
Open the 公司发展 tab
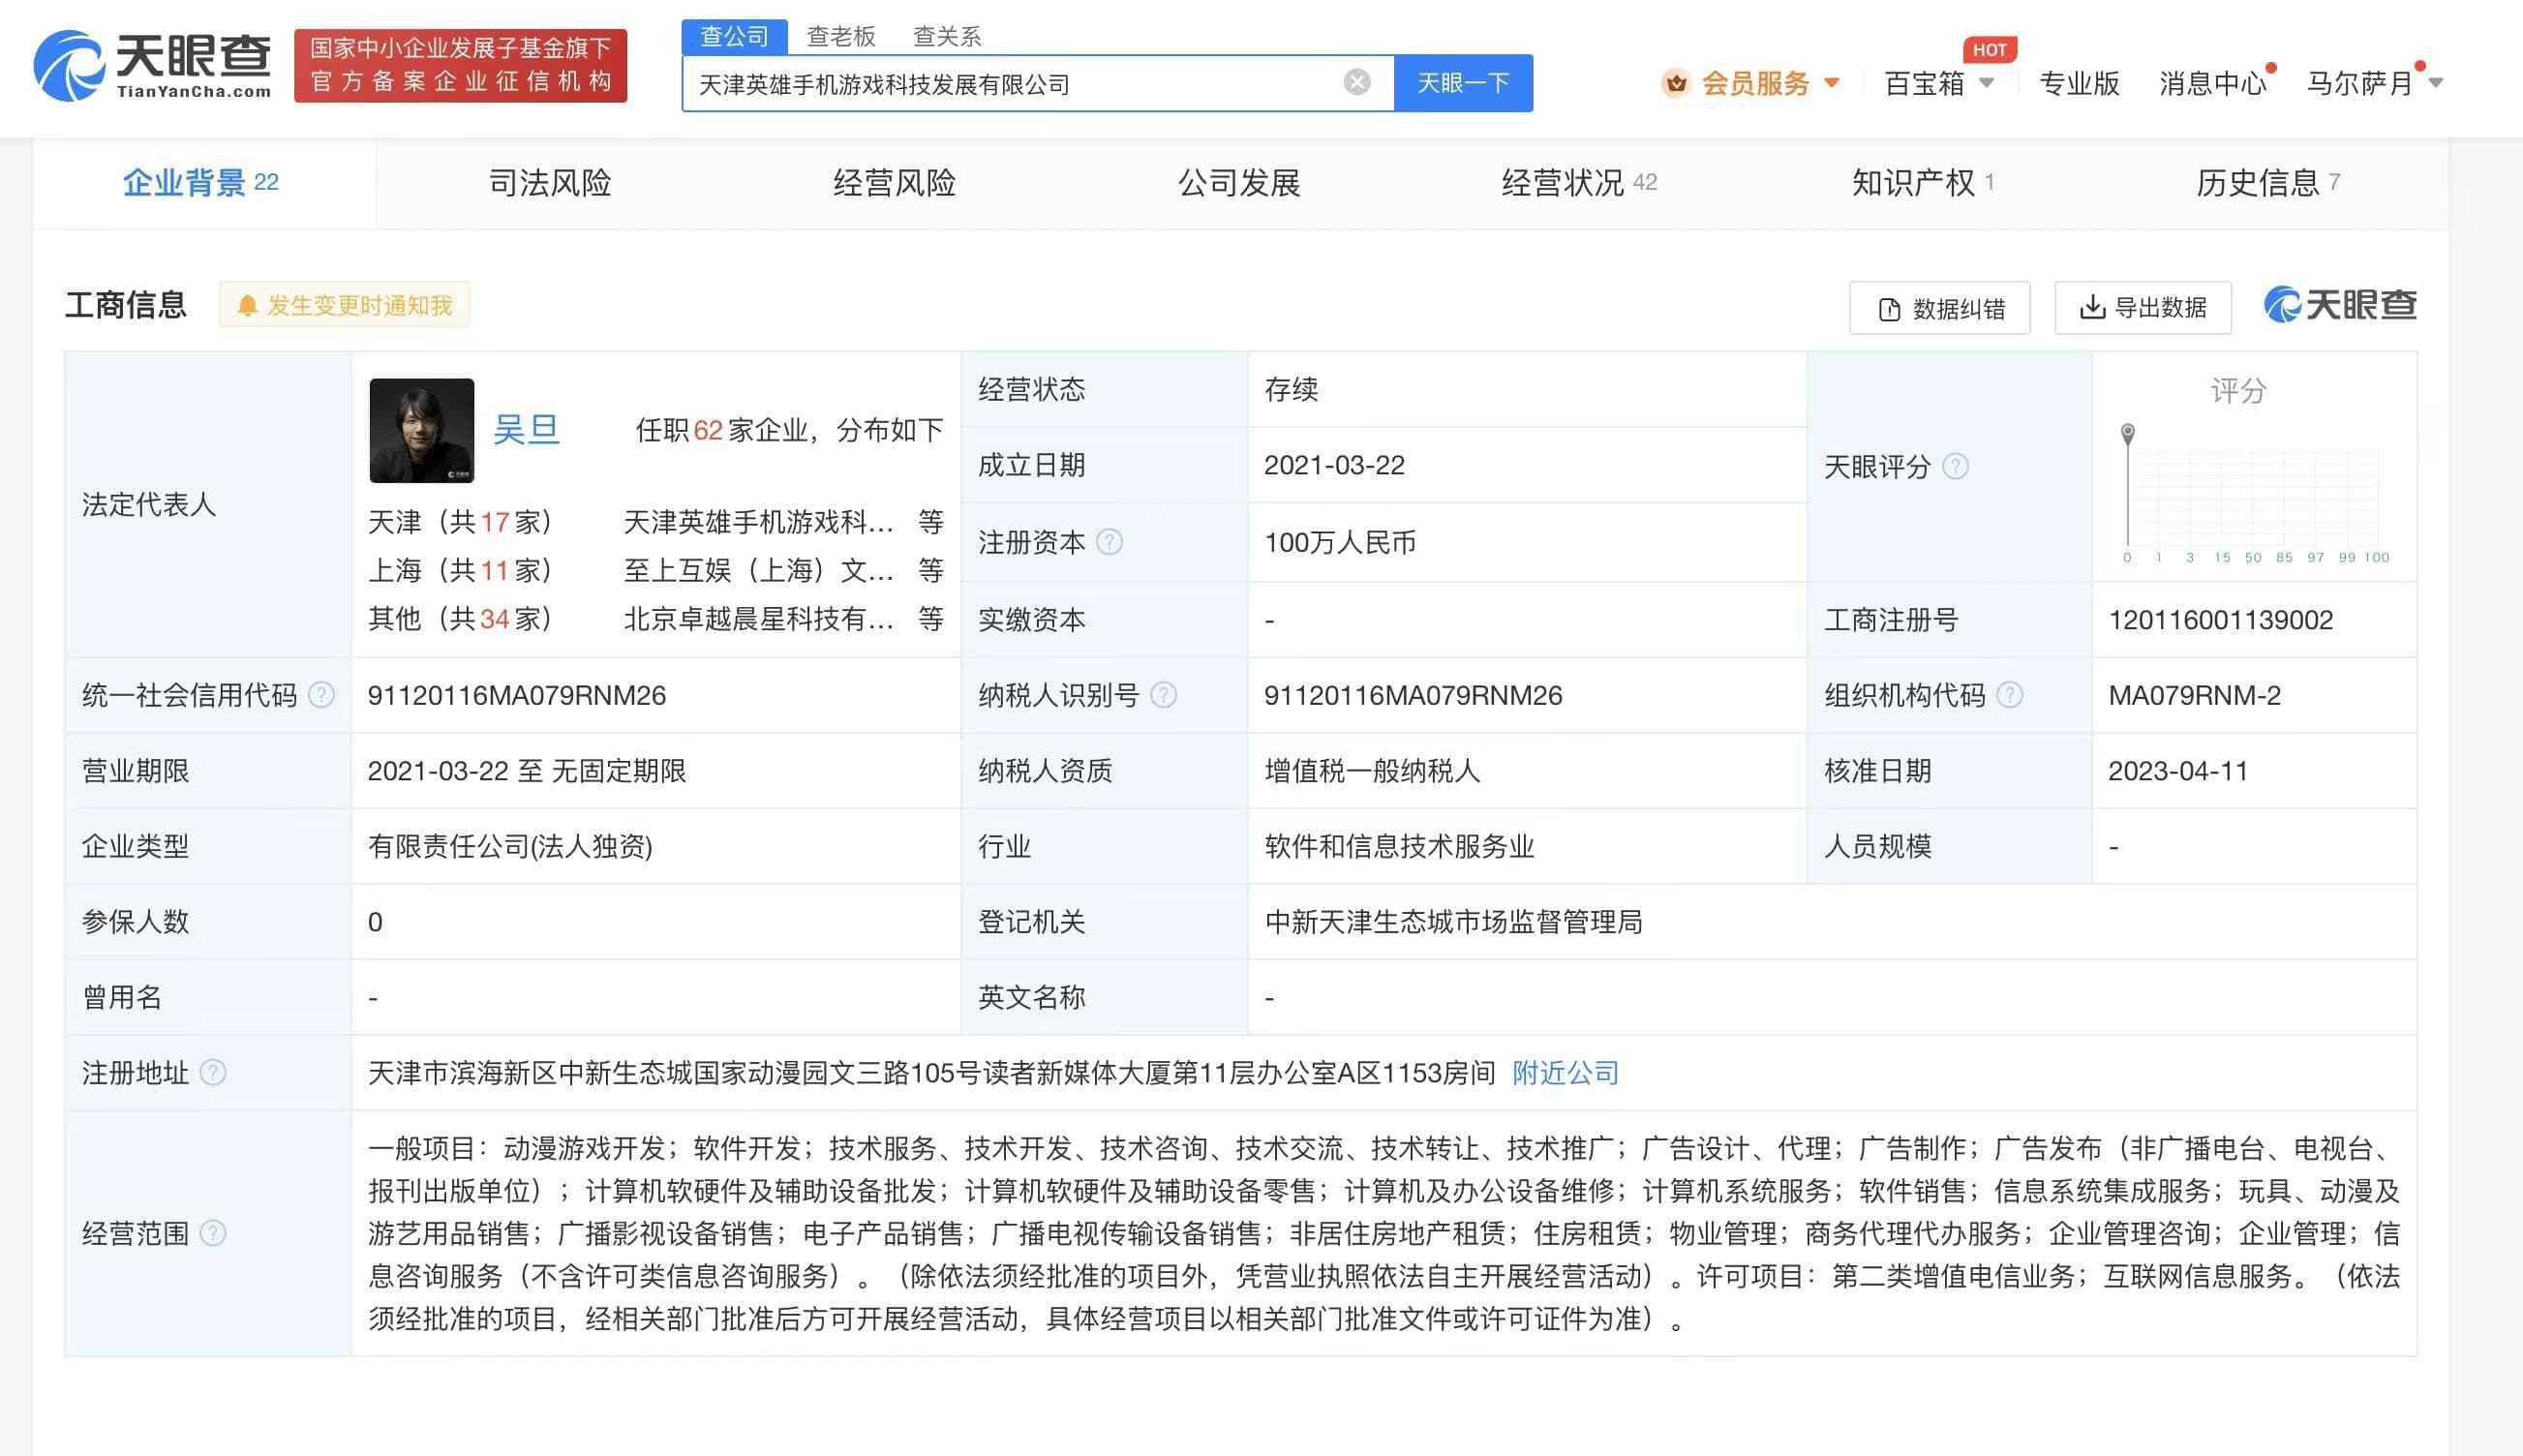click(1239, 182)
